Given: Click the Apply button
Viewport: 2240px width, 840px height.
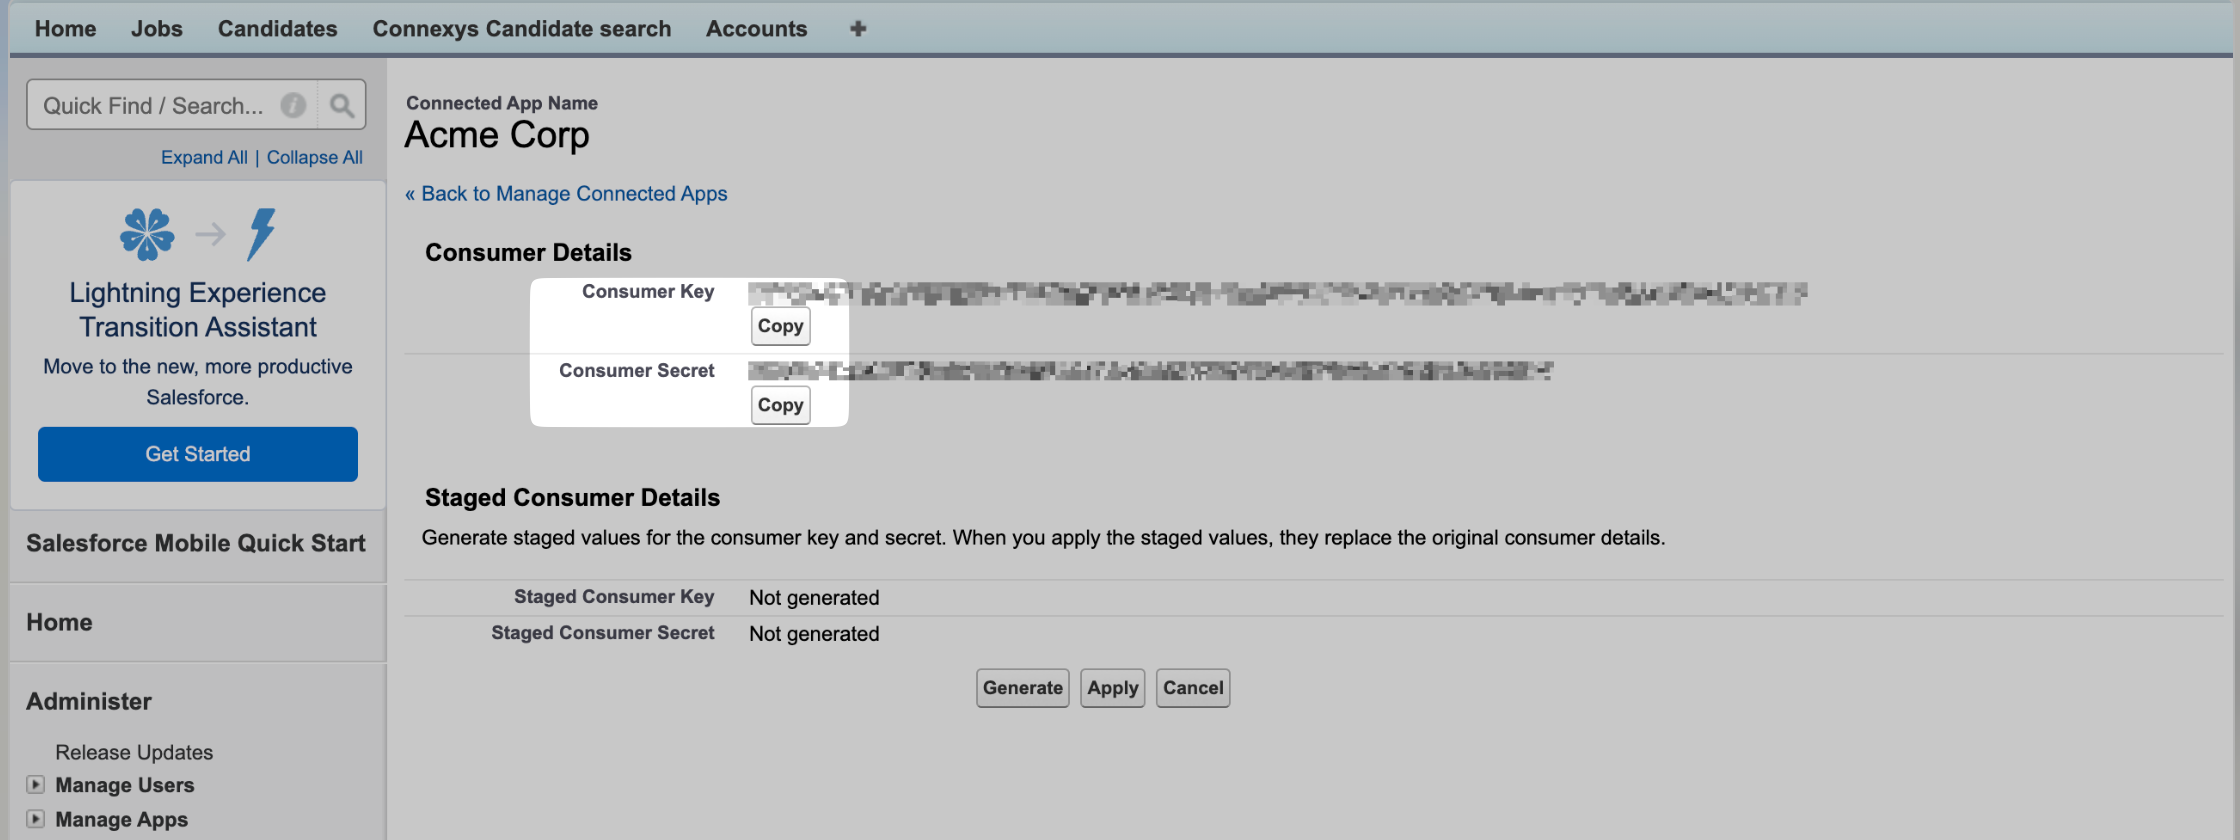Looking at the screenshot, I should coord(1113,688).
